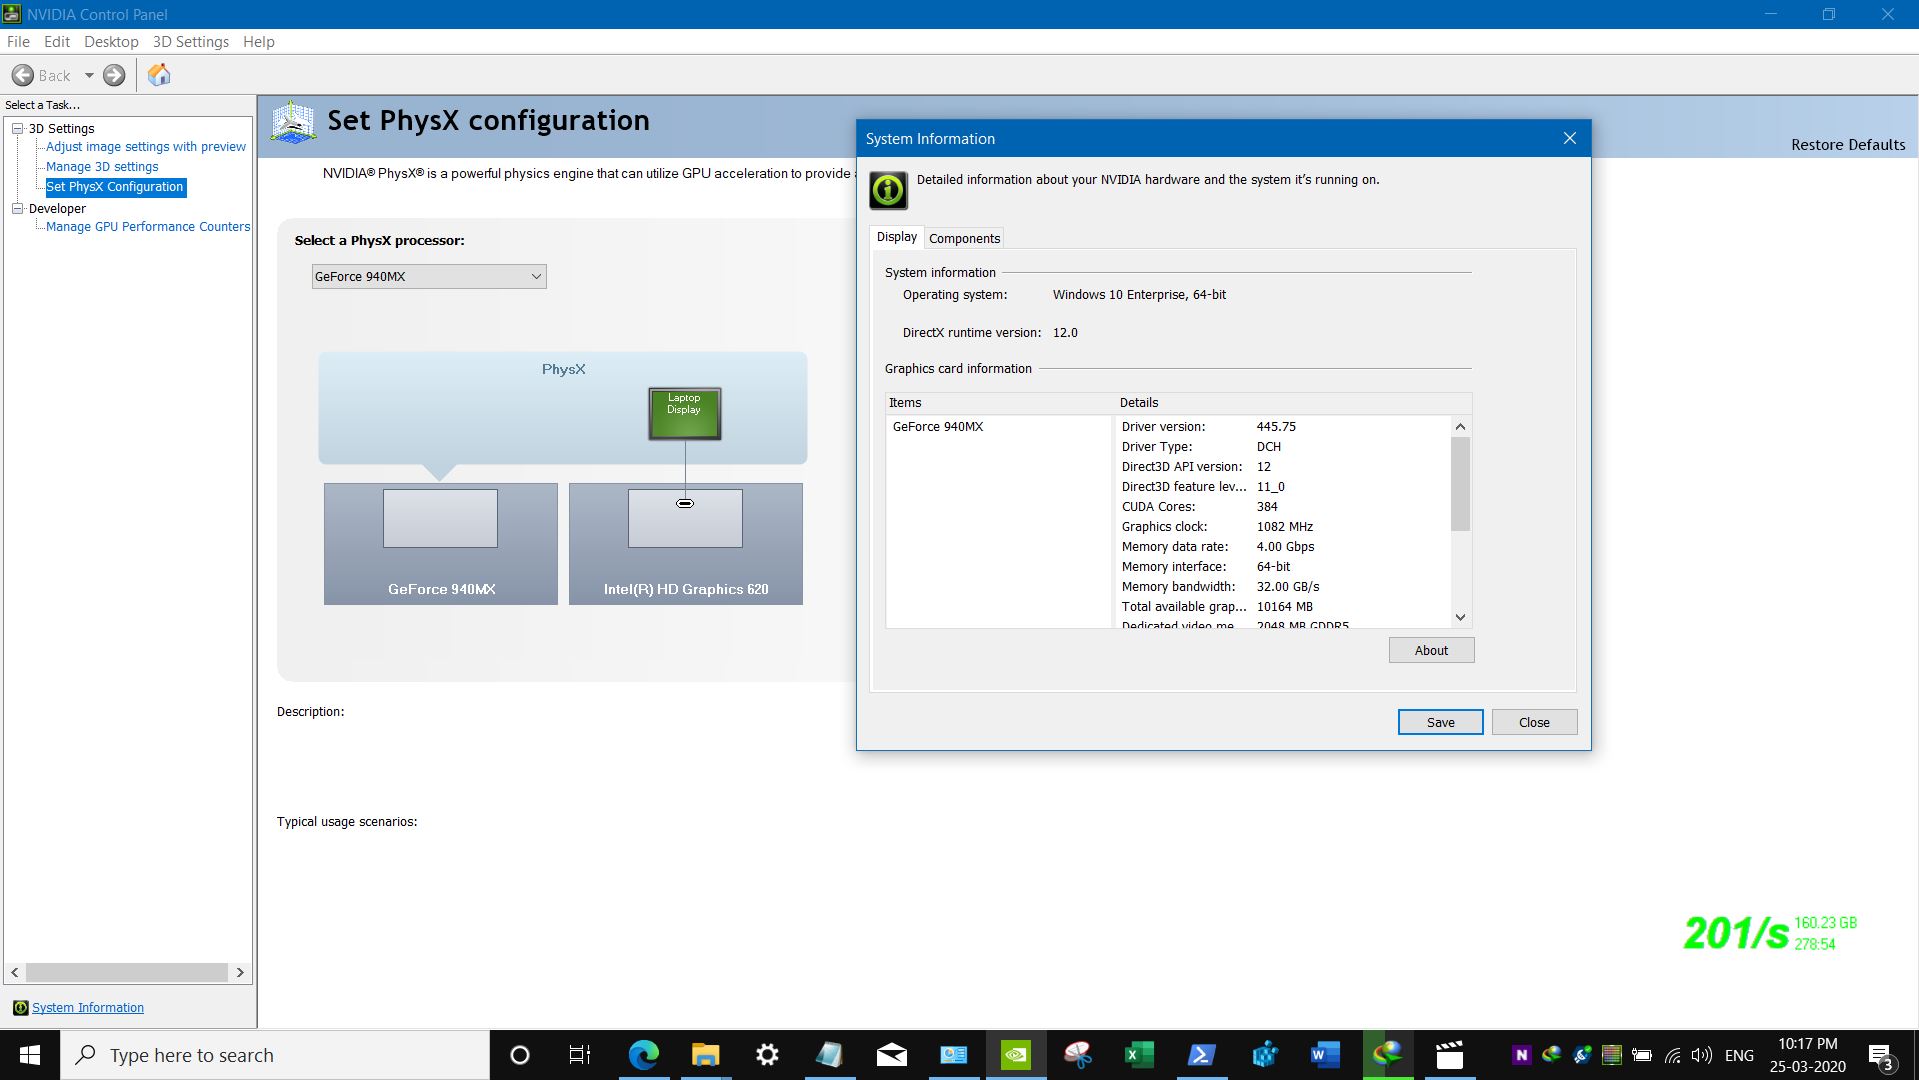Select Set PhysX Configuration tree item
The image size is (1919, 1080).
point(115,187)
